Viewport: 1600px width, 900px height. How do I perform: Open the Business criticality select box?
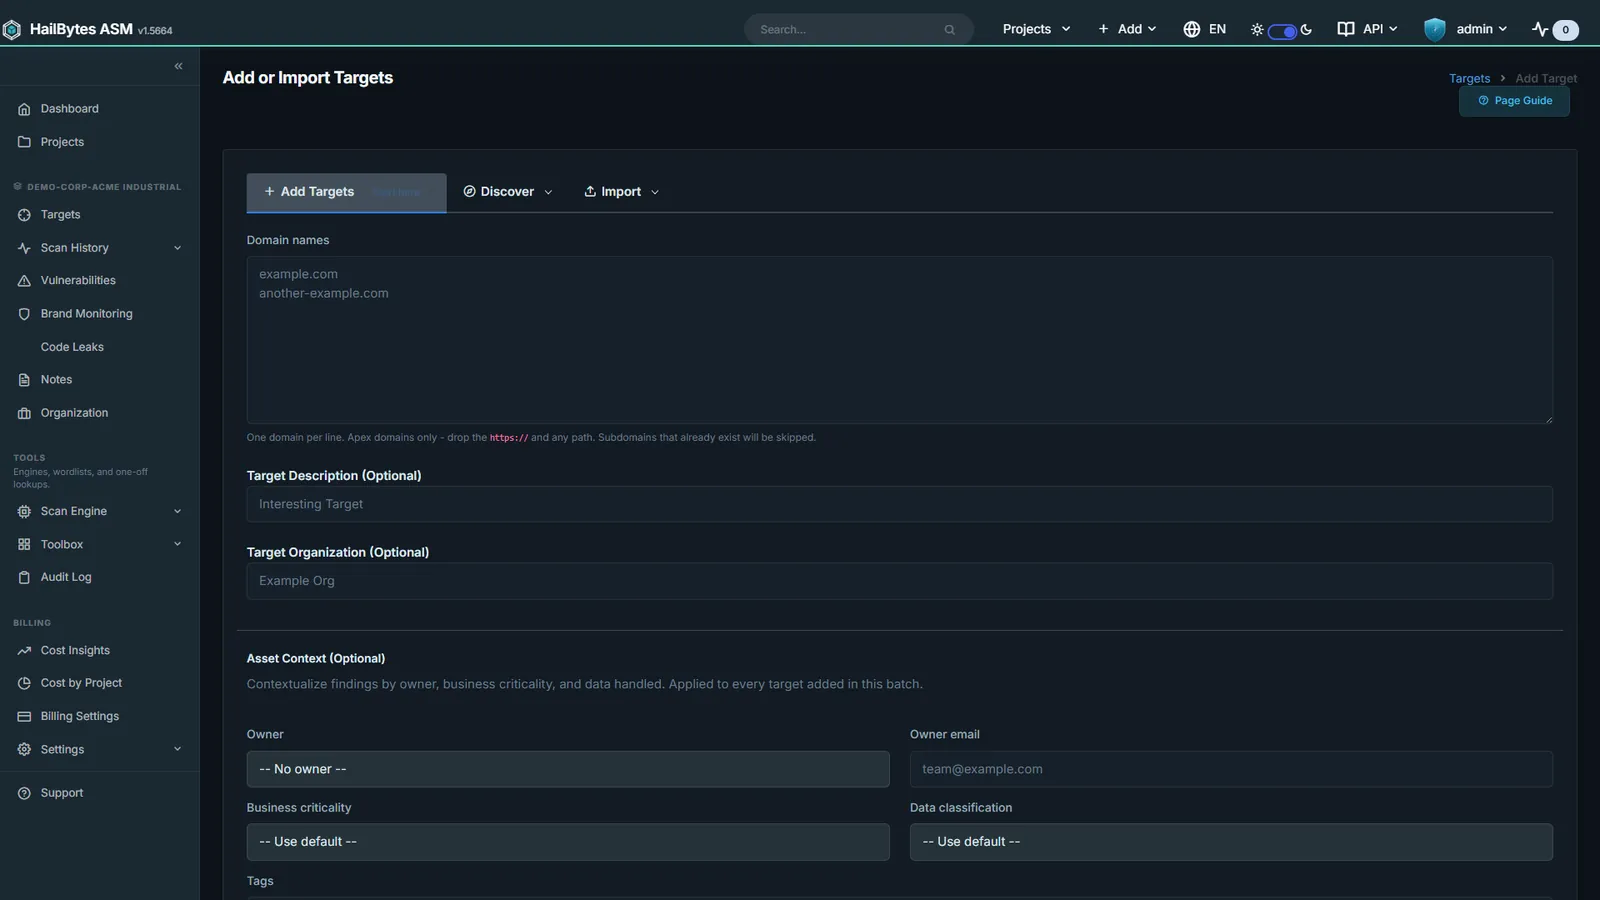pyautogui.click(x=568, y=842)
